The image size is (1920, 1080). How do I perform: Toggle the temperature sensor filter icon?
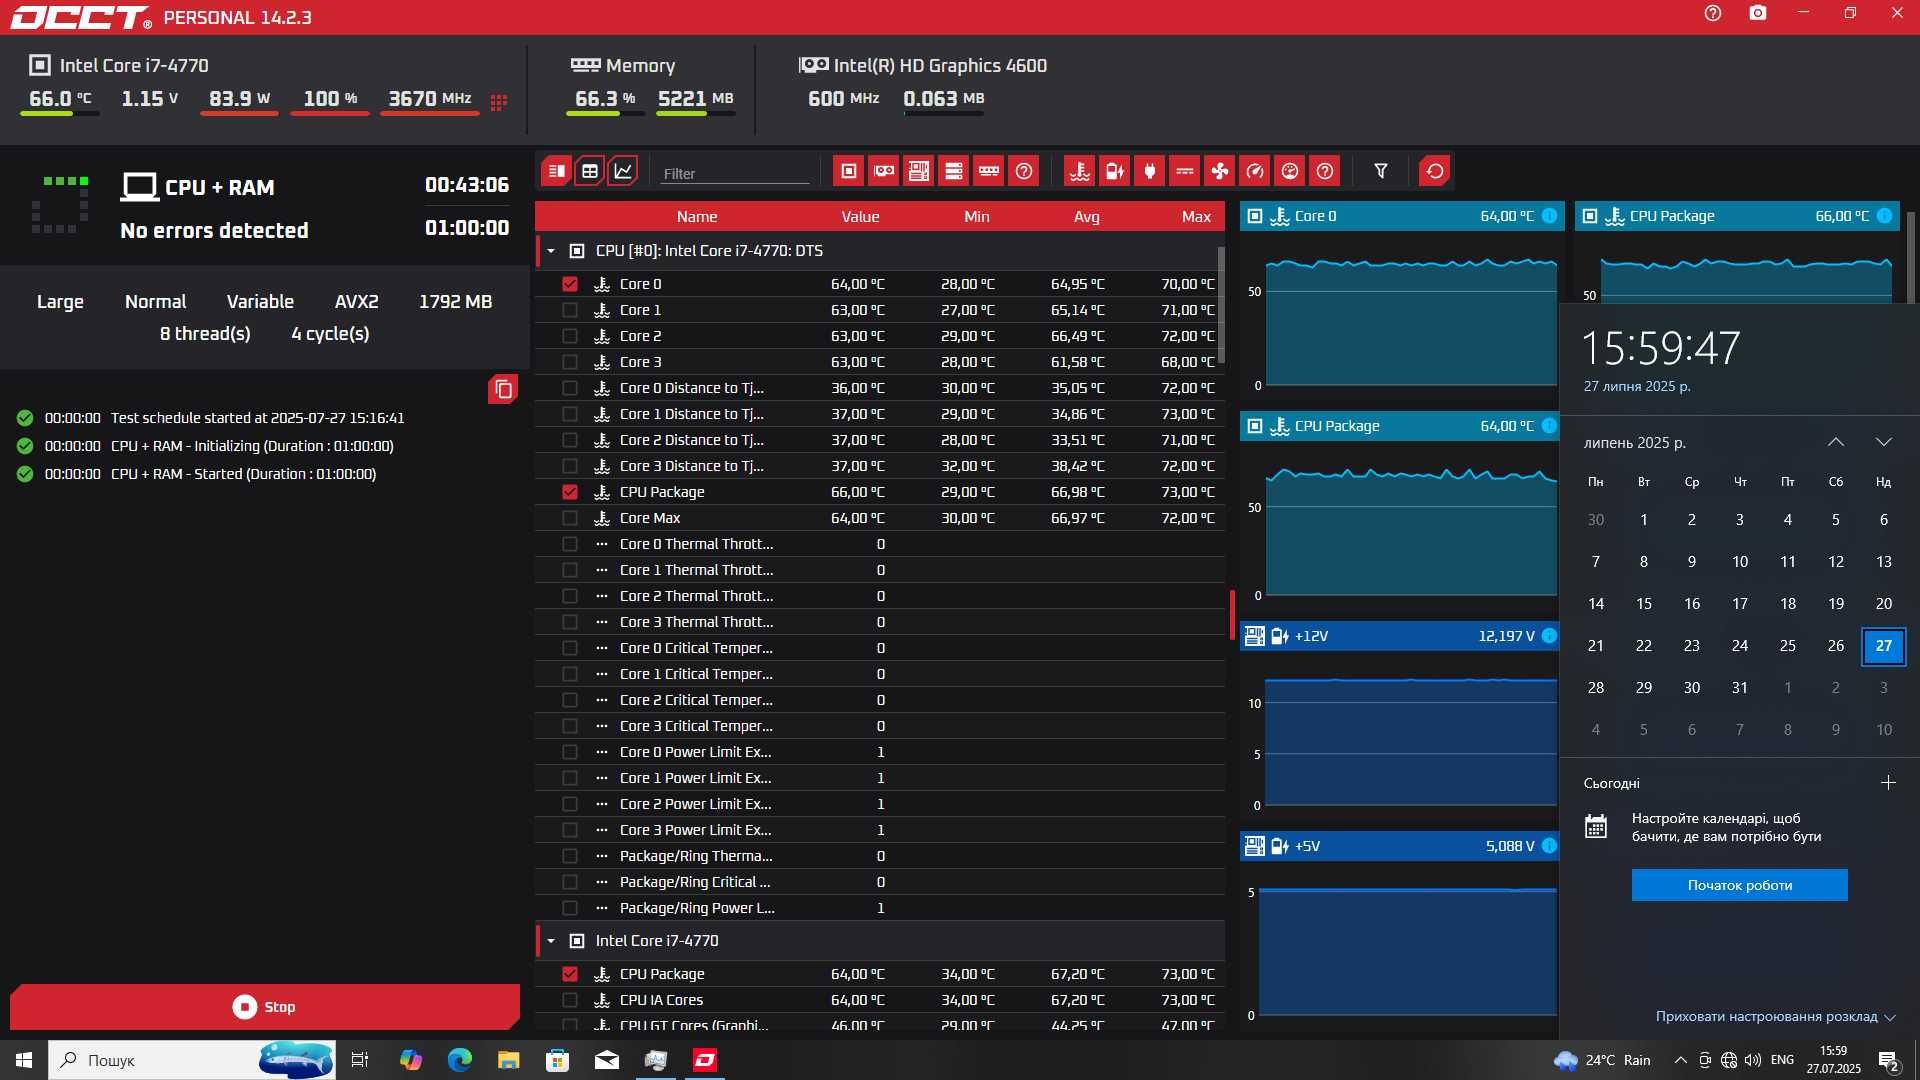point(1080,171)
